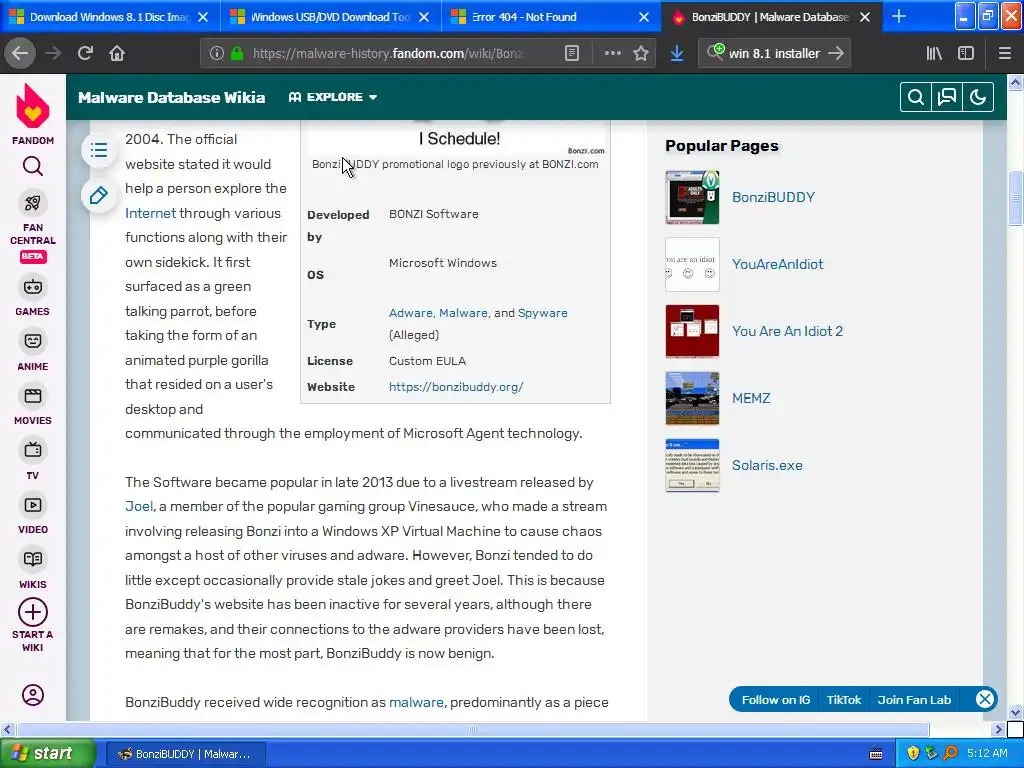
Task: Reload the current page
Action: [x=85, y=53]
